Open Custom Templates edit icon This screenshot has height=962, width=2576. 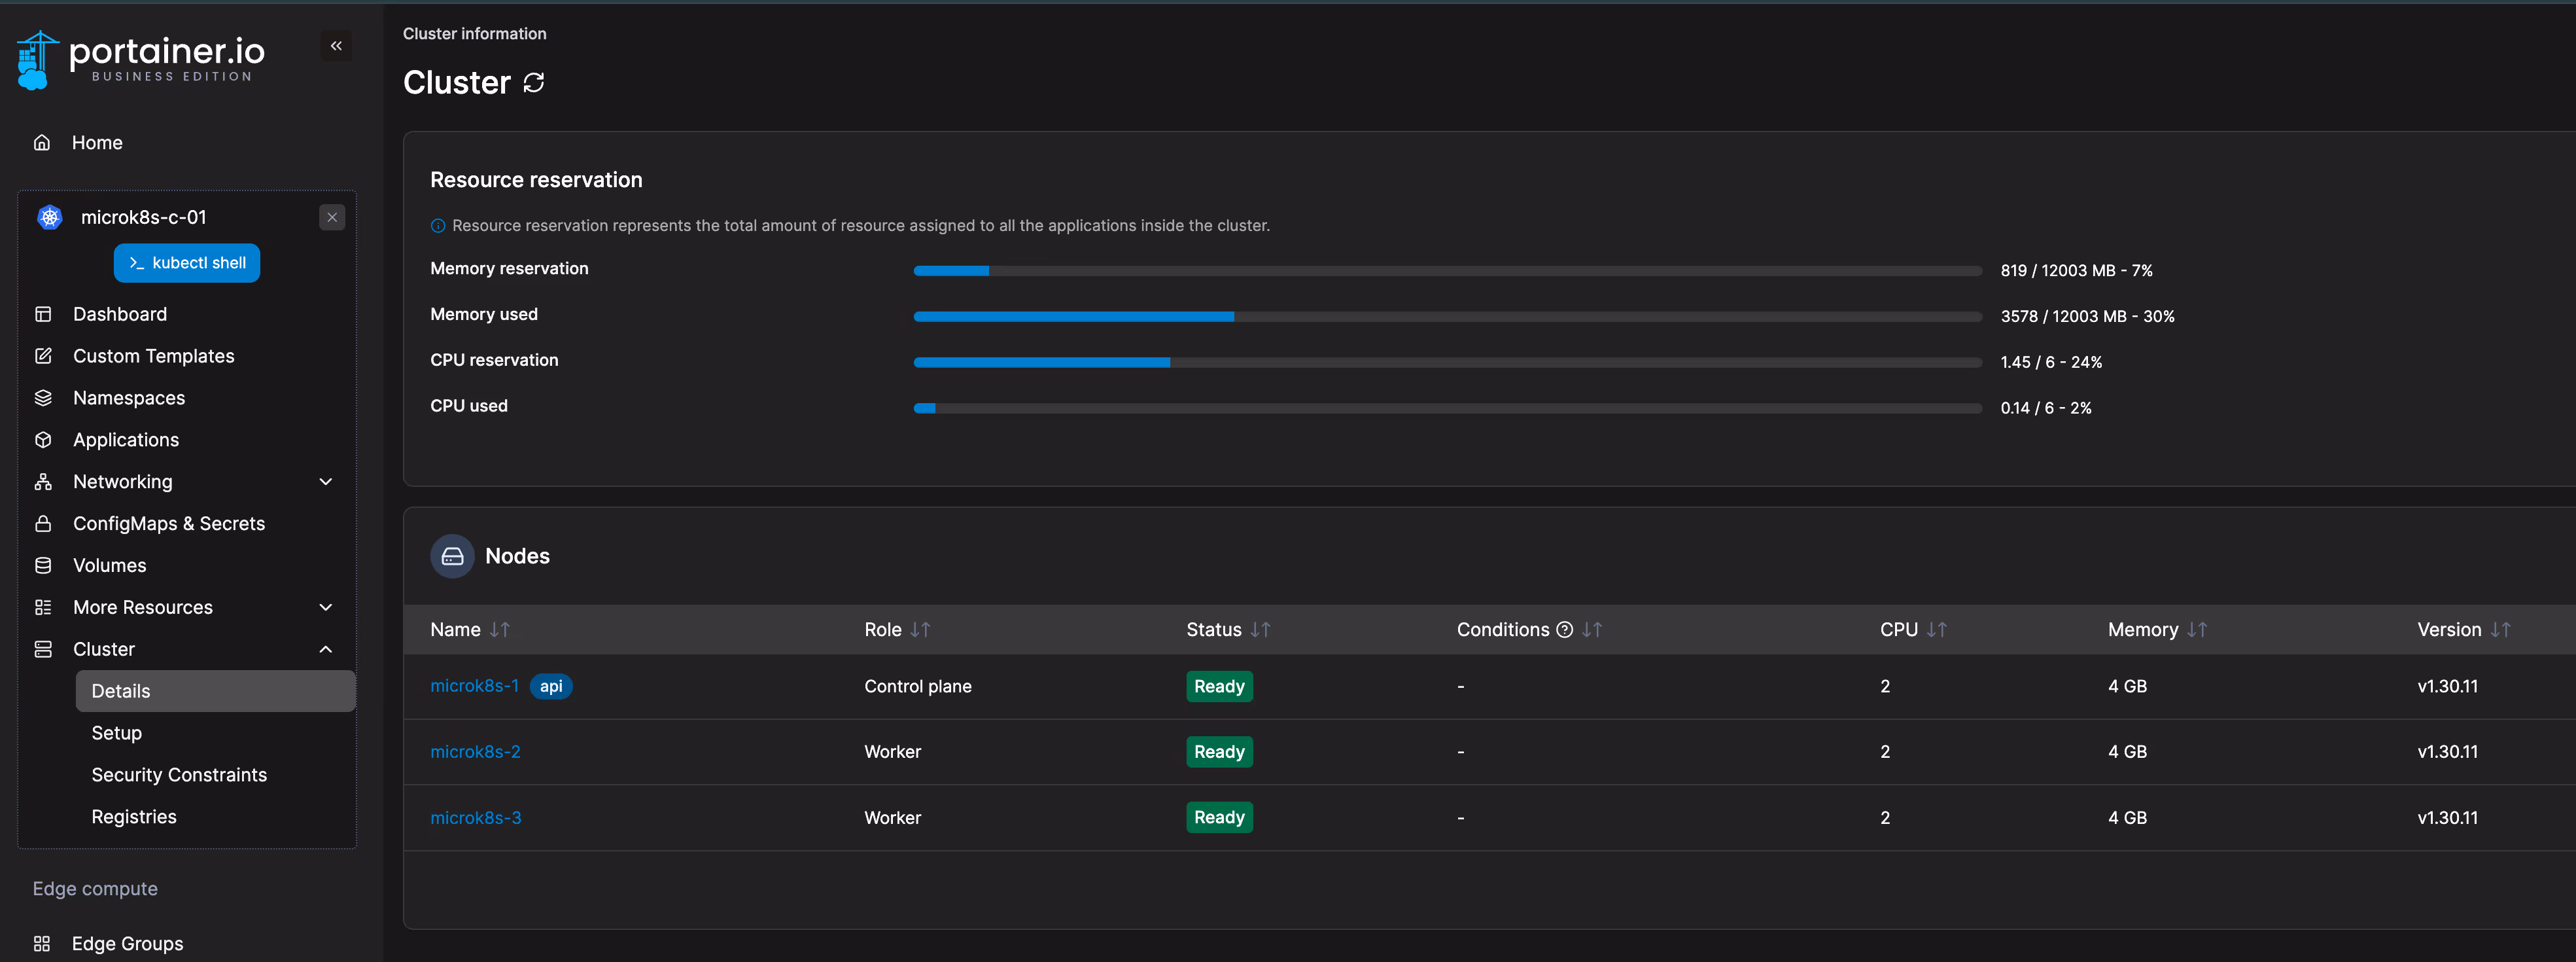tap(43, 356)
